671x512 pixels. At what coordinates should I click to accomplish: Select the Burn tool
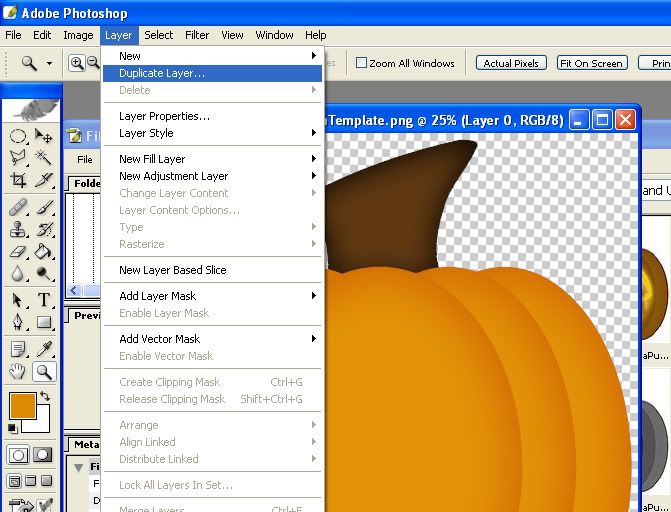[x=44, y=273]
